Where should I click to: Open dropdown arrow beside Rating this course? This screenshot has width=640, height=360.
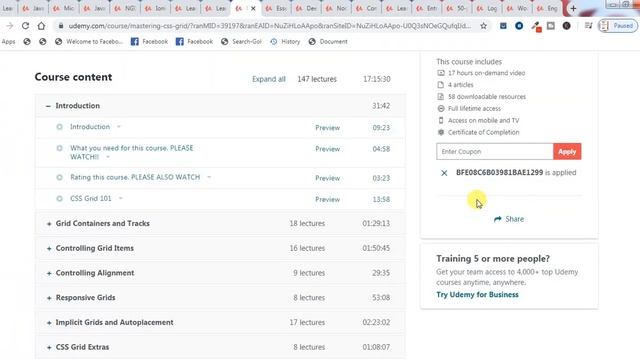pos(209,177)
